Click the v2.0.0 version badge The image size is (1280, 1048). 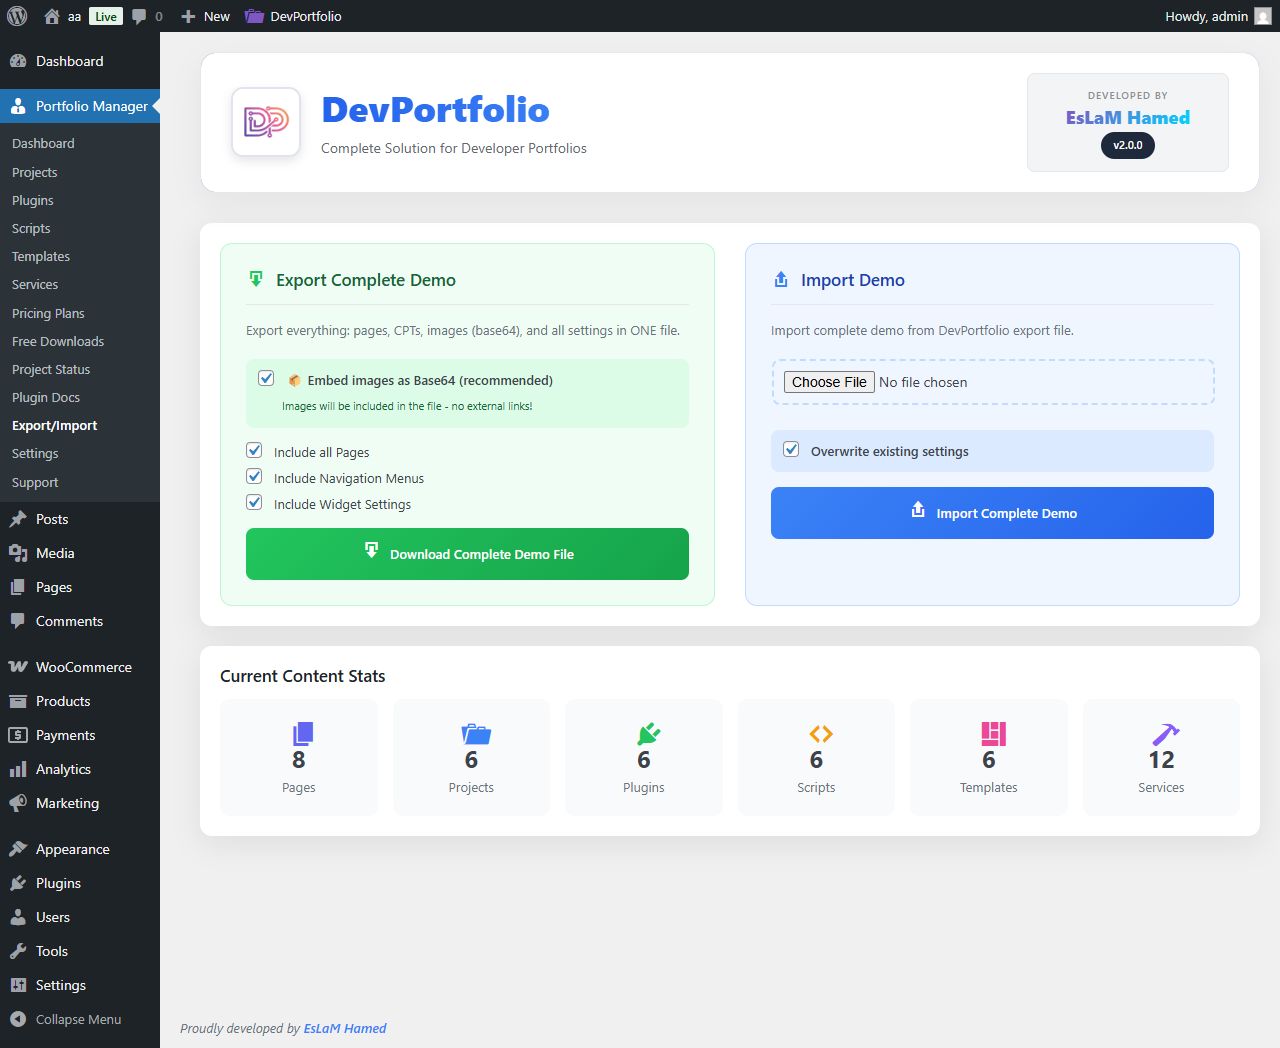pyautogui.click(x=1128, y=145)
